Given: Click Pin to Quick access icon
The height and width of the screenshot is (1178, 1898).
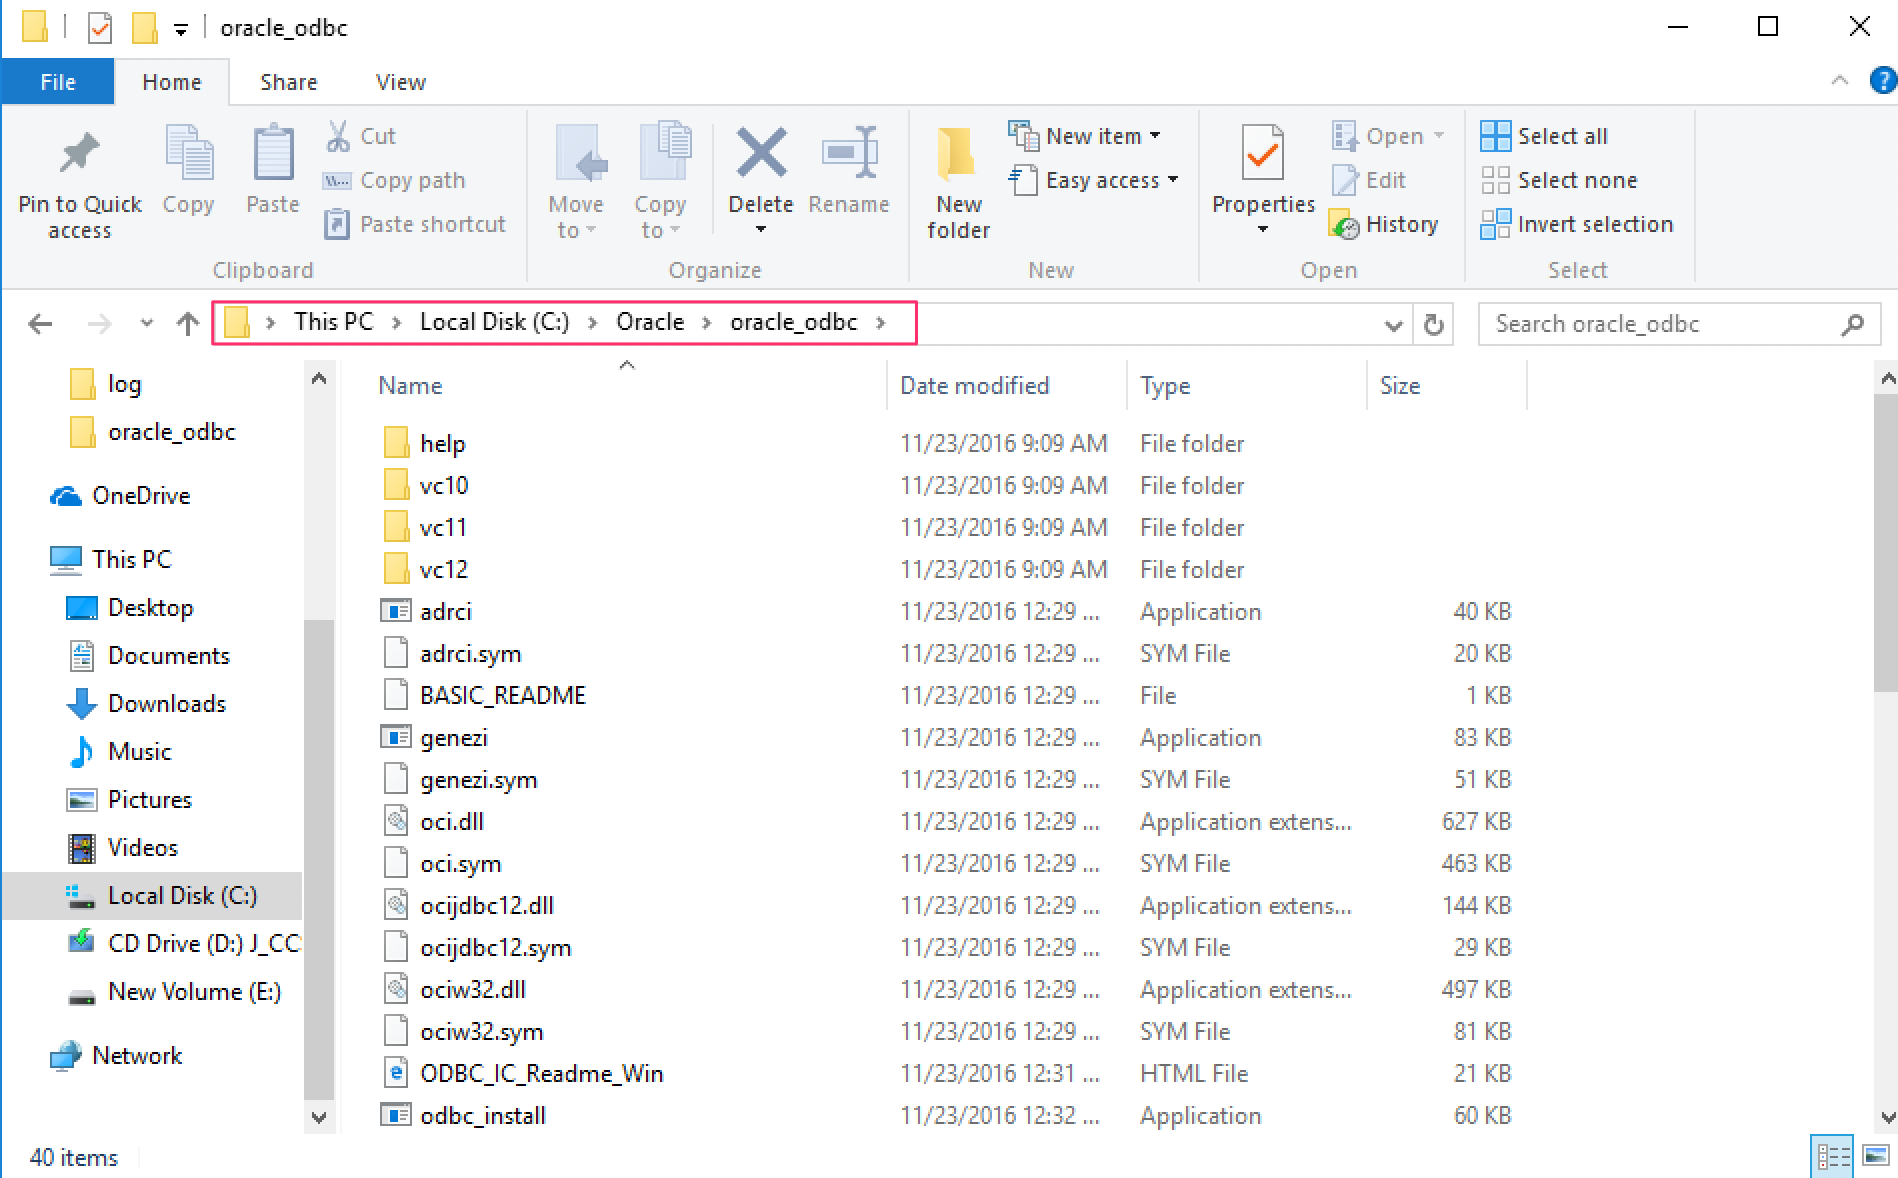Looking at the screenshot, I should (x=79, y=154).
